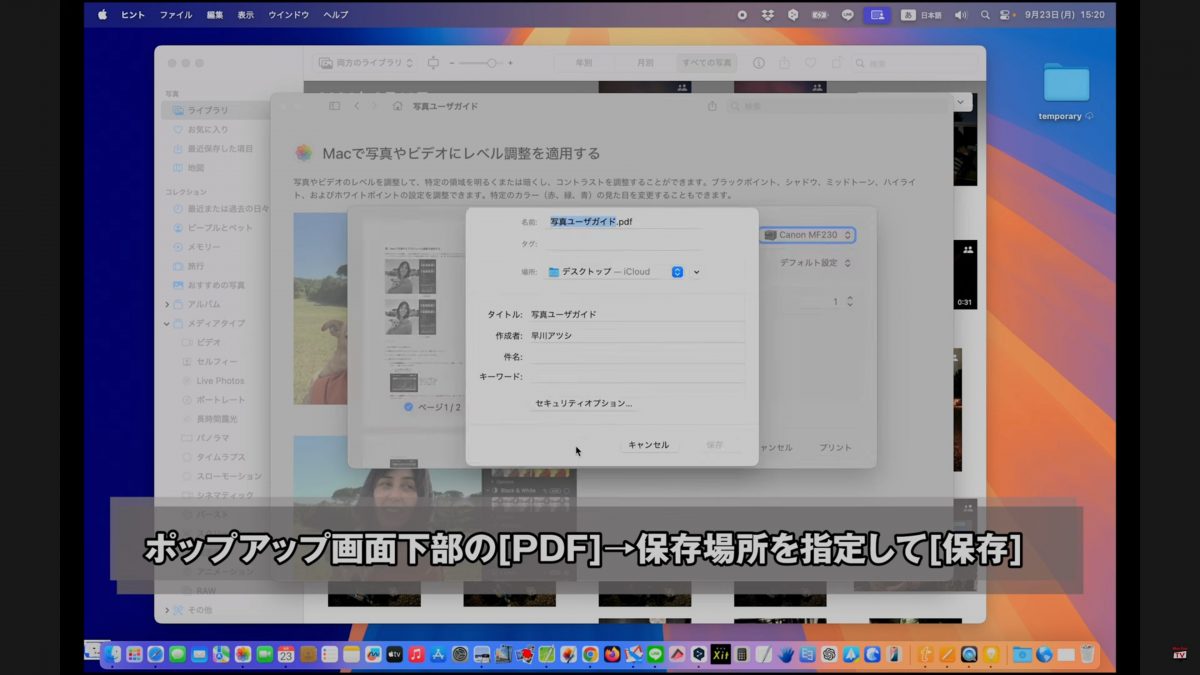Click the Author field showing 早川アツシ

point(636,336)
